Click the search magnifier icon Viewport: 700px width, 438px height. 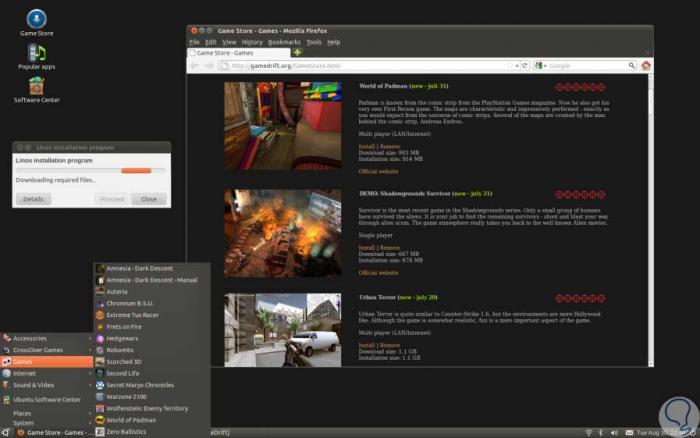point(632,66)
